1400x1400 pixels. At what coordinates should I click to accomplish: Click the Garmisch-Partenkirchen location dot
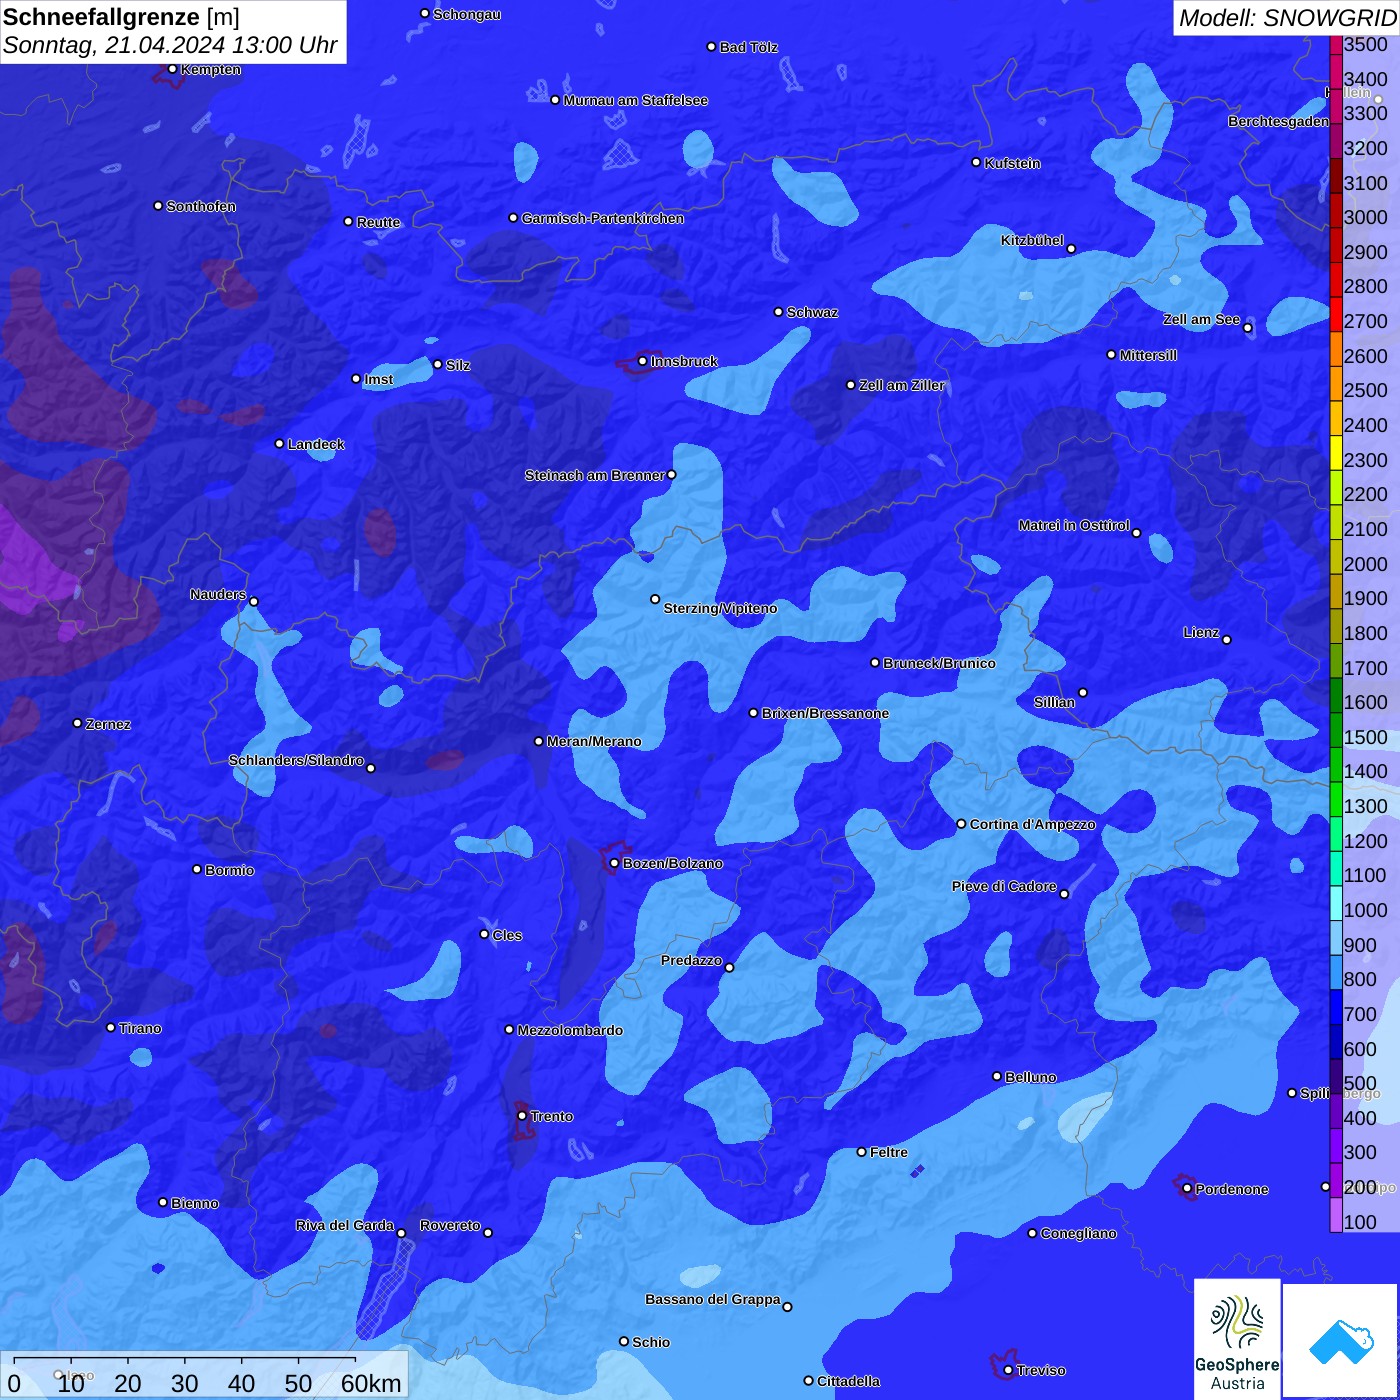click(x=513, y=218)
